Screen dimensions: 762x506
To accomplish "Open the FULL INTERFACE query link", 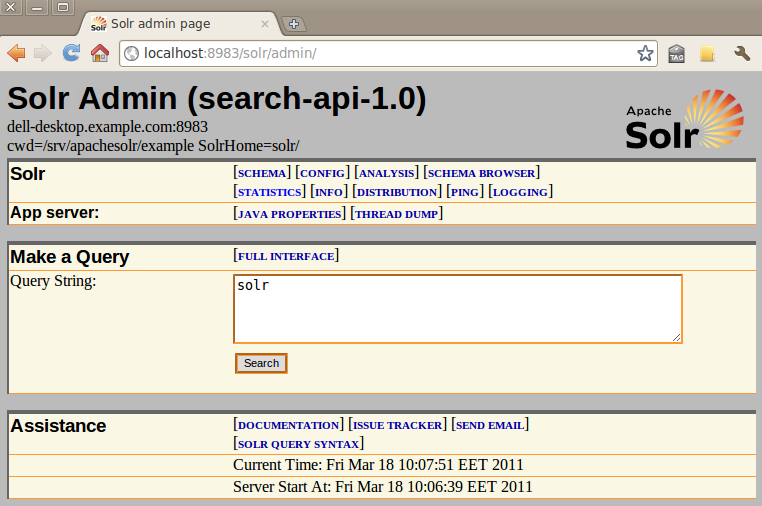I will (286, 256).
